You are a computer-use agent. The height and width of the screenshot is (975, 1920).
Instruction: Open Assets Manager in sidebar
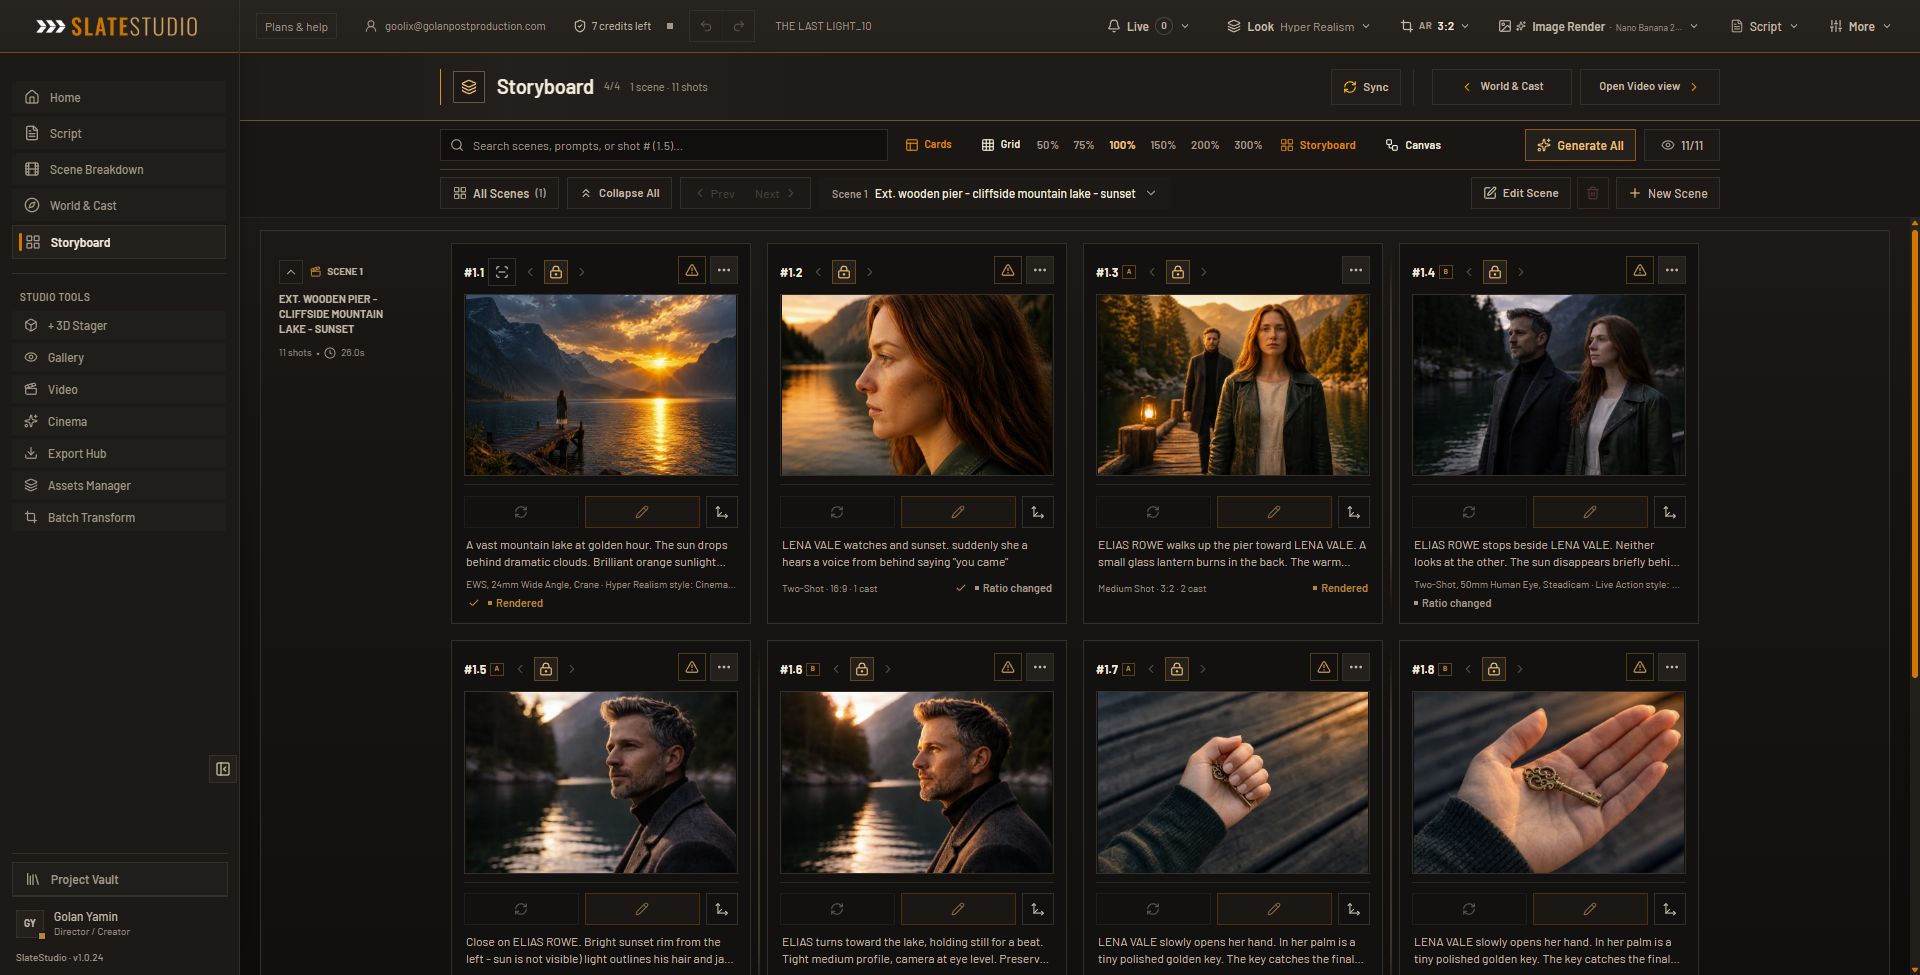click(x=119, y=486)
